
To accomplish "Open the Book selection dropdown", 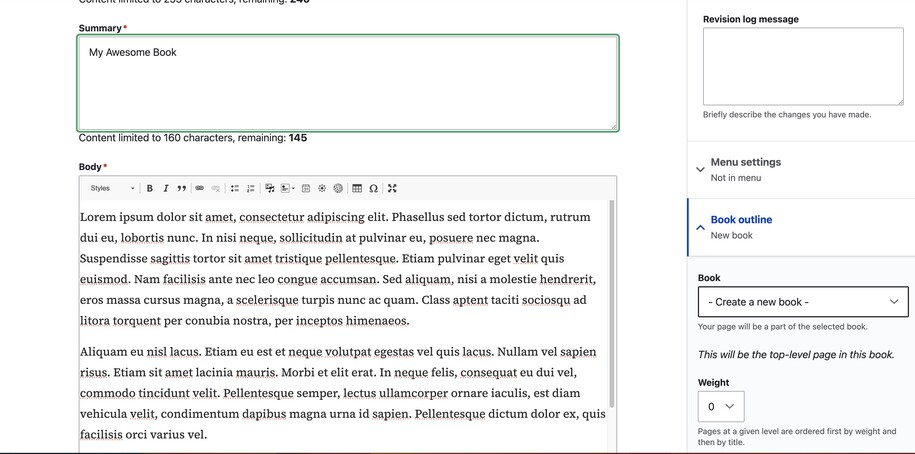I will point(802,302).
